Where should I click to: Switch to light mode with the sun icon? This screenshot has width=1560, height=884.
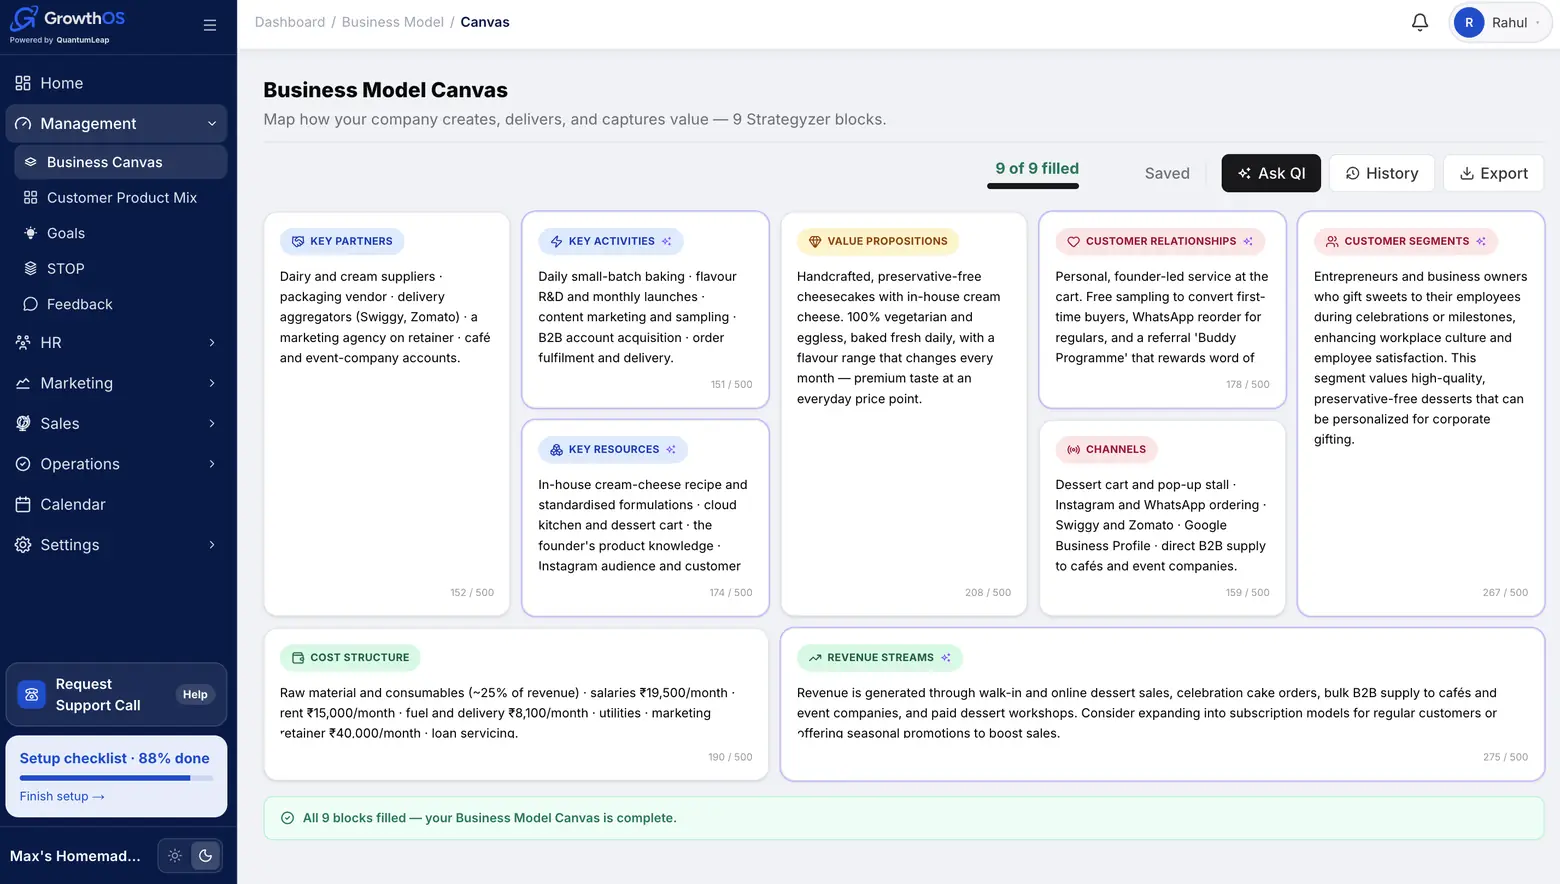pyautogui.click(x=175, y=856)
